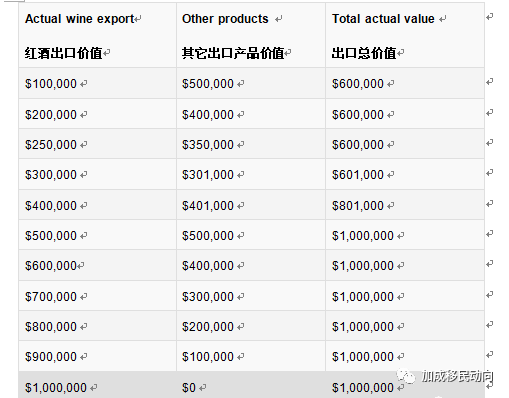Click the Total actual value header
509x398 pixels.
pyautogui.click(x=405, y=35)
